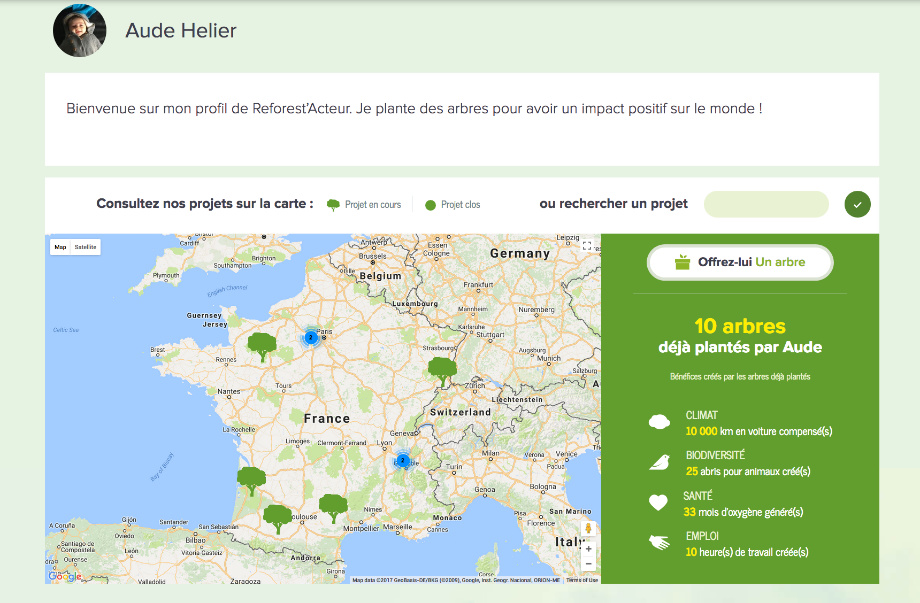Toggle fullscreen view of the map

(587, 246)
